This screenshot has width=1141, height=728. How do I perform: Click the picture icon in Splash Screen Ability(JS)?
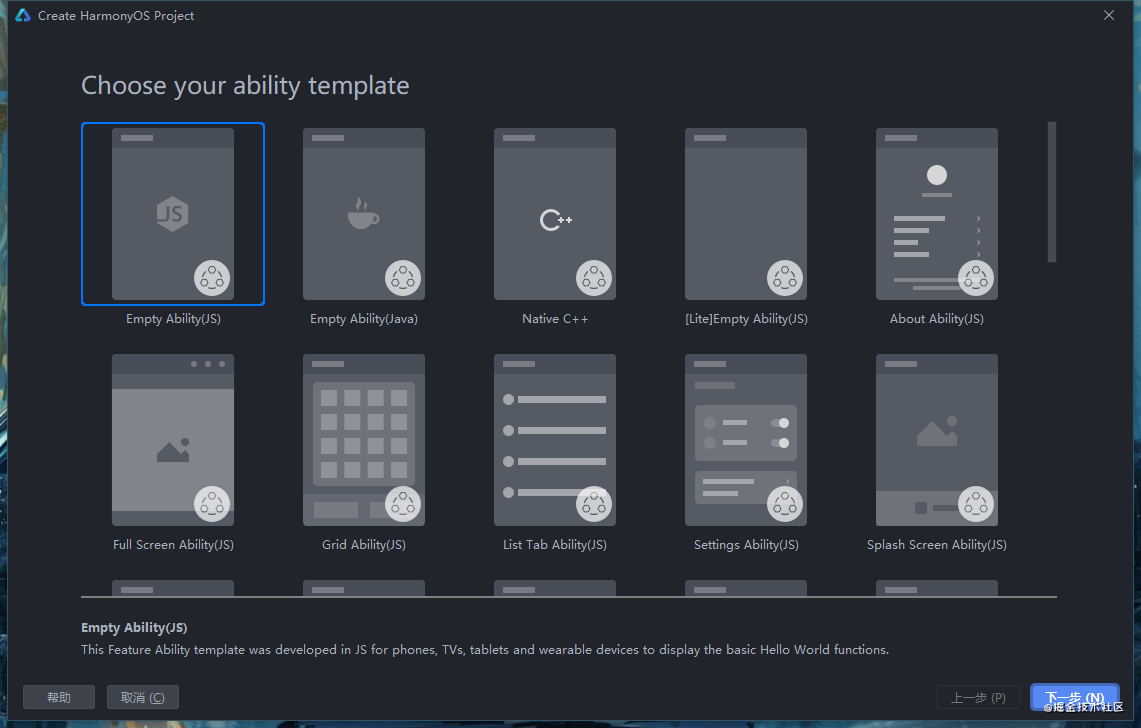click(937, 431)
